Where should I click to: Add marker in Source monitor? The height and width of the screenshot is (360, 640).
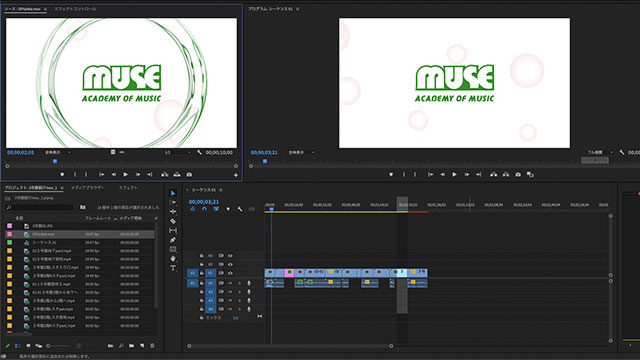pyautogui.click(x=62, y=175)
